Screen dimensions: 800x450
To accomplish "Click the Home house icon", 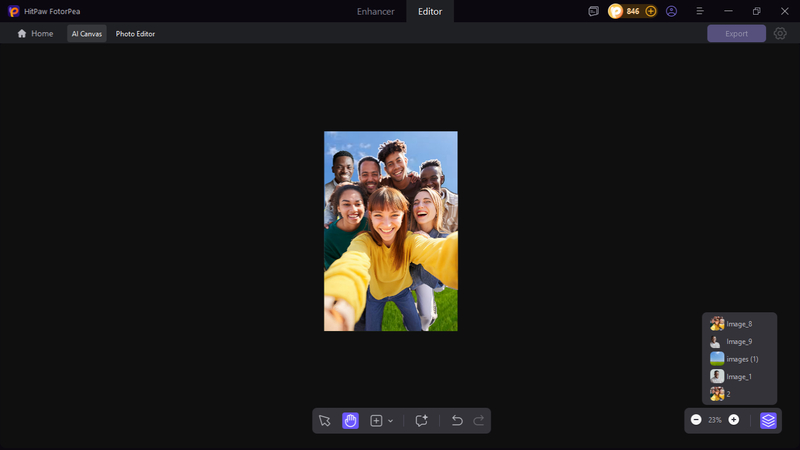I will [21, 34].
